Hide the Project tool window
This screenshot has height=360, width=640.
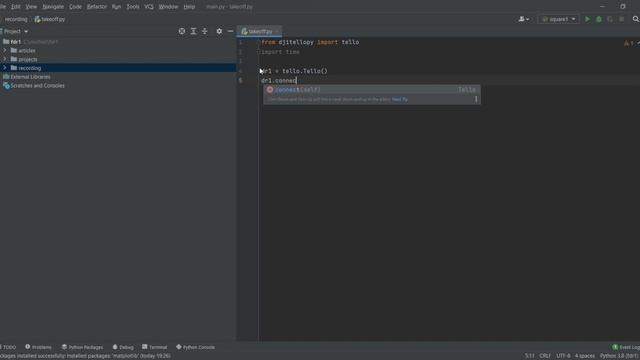click(x=230, y=31)
